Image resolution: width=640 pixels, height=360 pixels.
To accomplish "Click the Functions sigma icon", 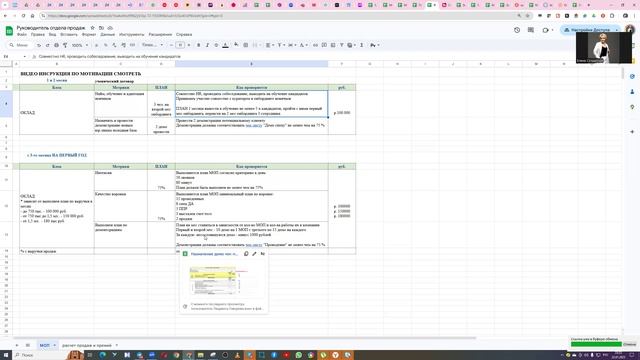I will [x=361, y=45].
